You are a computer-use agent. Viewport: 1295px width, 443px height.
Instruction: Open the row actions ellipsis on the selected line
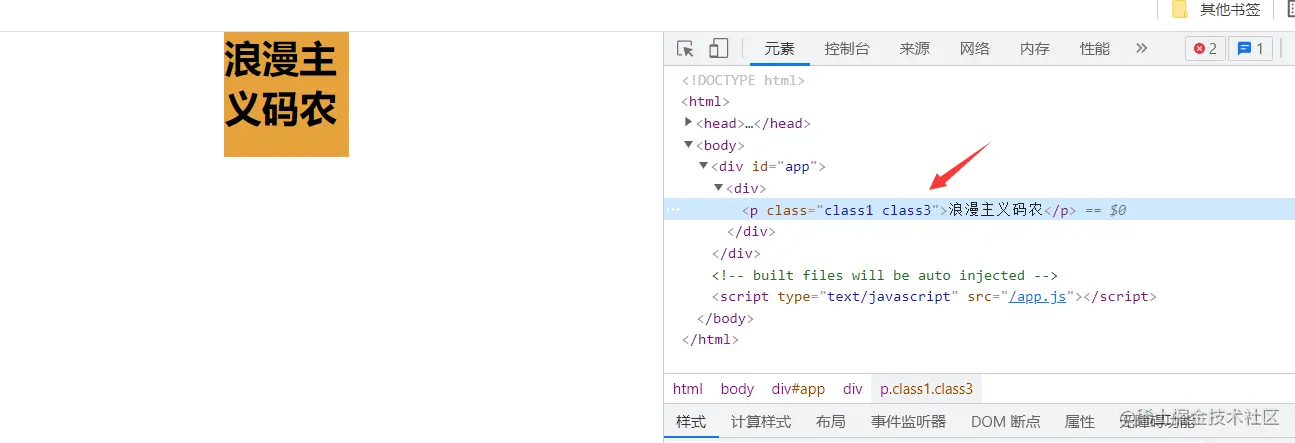(x=673, y=210)
